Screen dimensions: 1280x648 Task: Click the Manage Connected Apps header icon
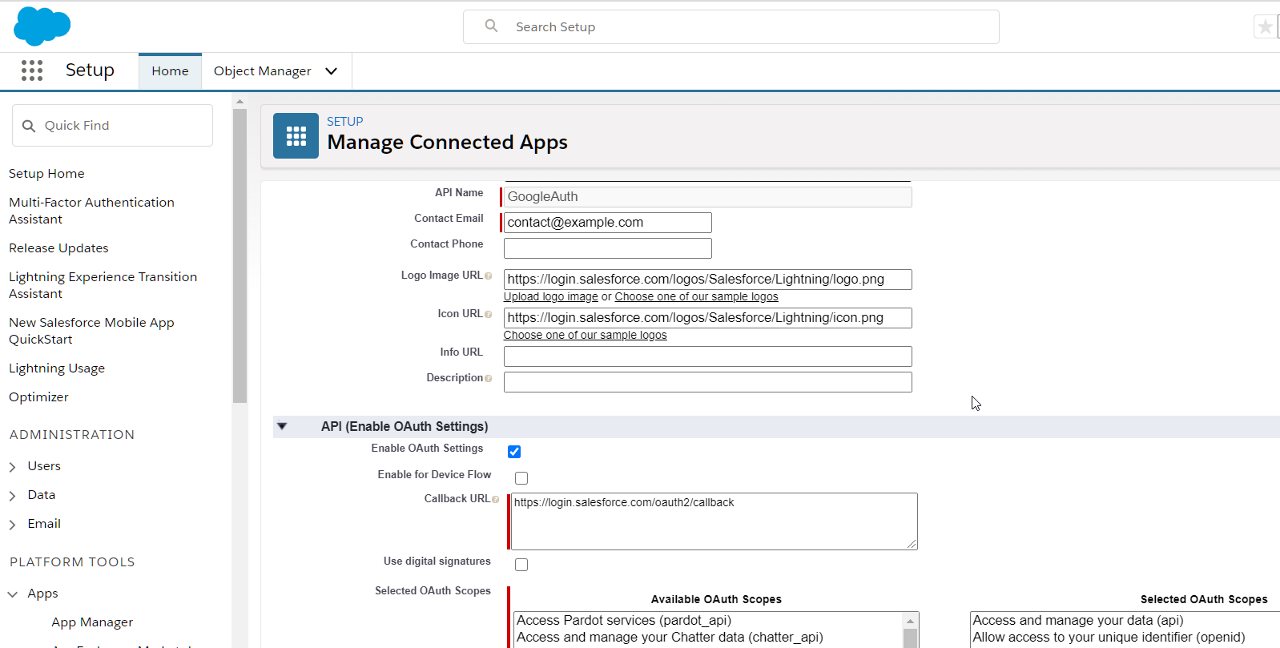(296, 136)
